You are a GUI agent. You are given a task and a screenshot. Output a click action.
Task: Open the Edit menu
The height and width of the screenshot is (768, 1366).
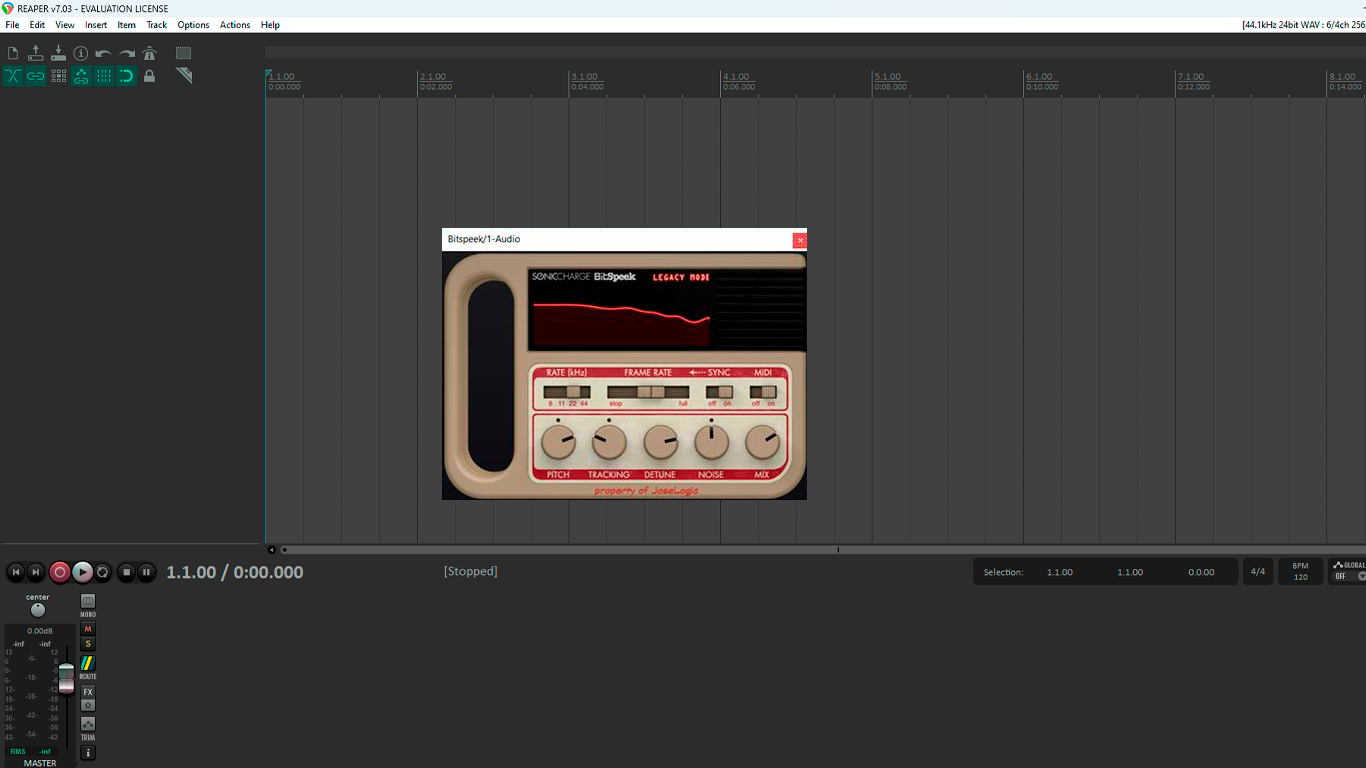pos(37,25)
